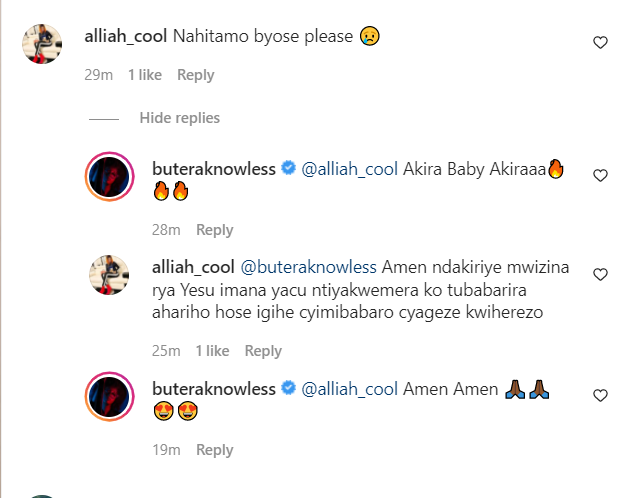Reply to the 29m top comment
This screenshot has height=498, width=622.
point(196,75)
